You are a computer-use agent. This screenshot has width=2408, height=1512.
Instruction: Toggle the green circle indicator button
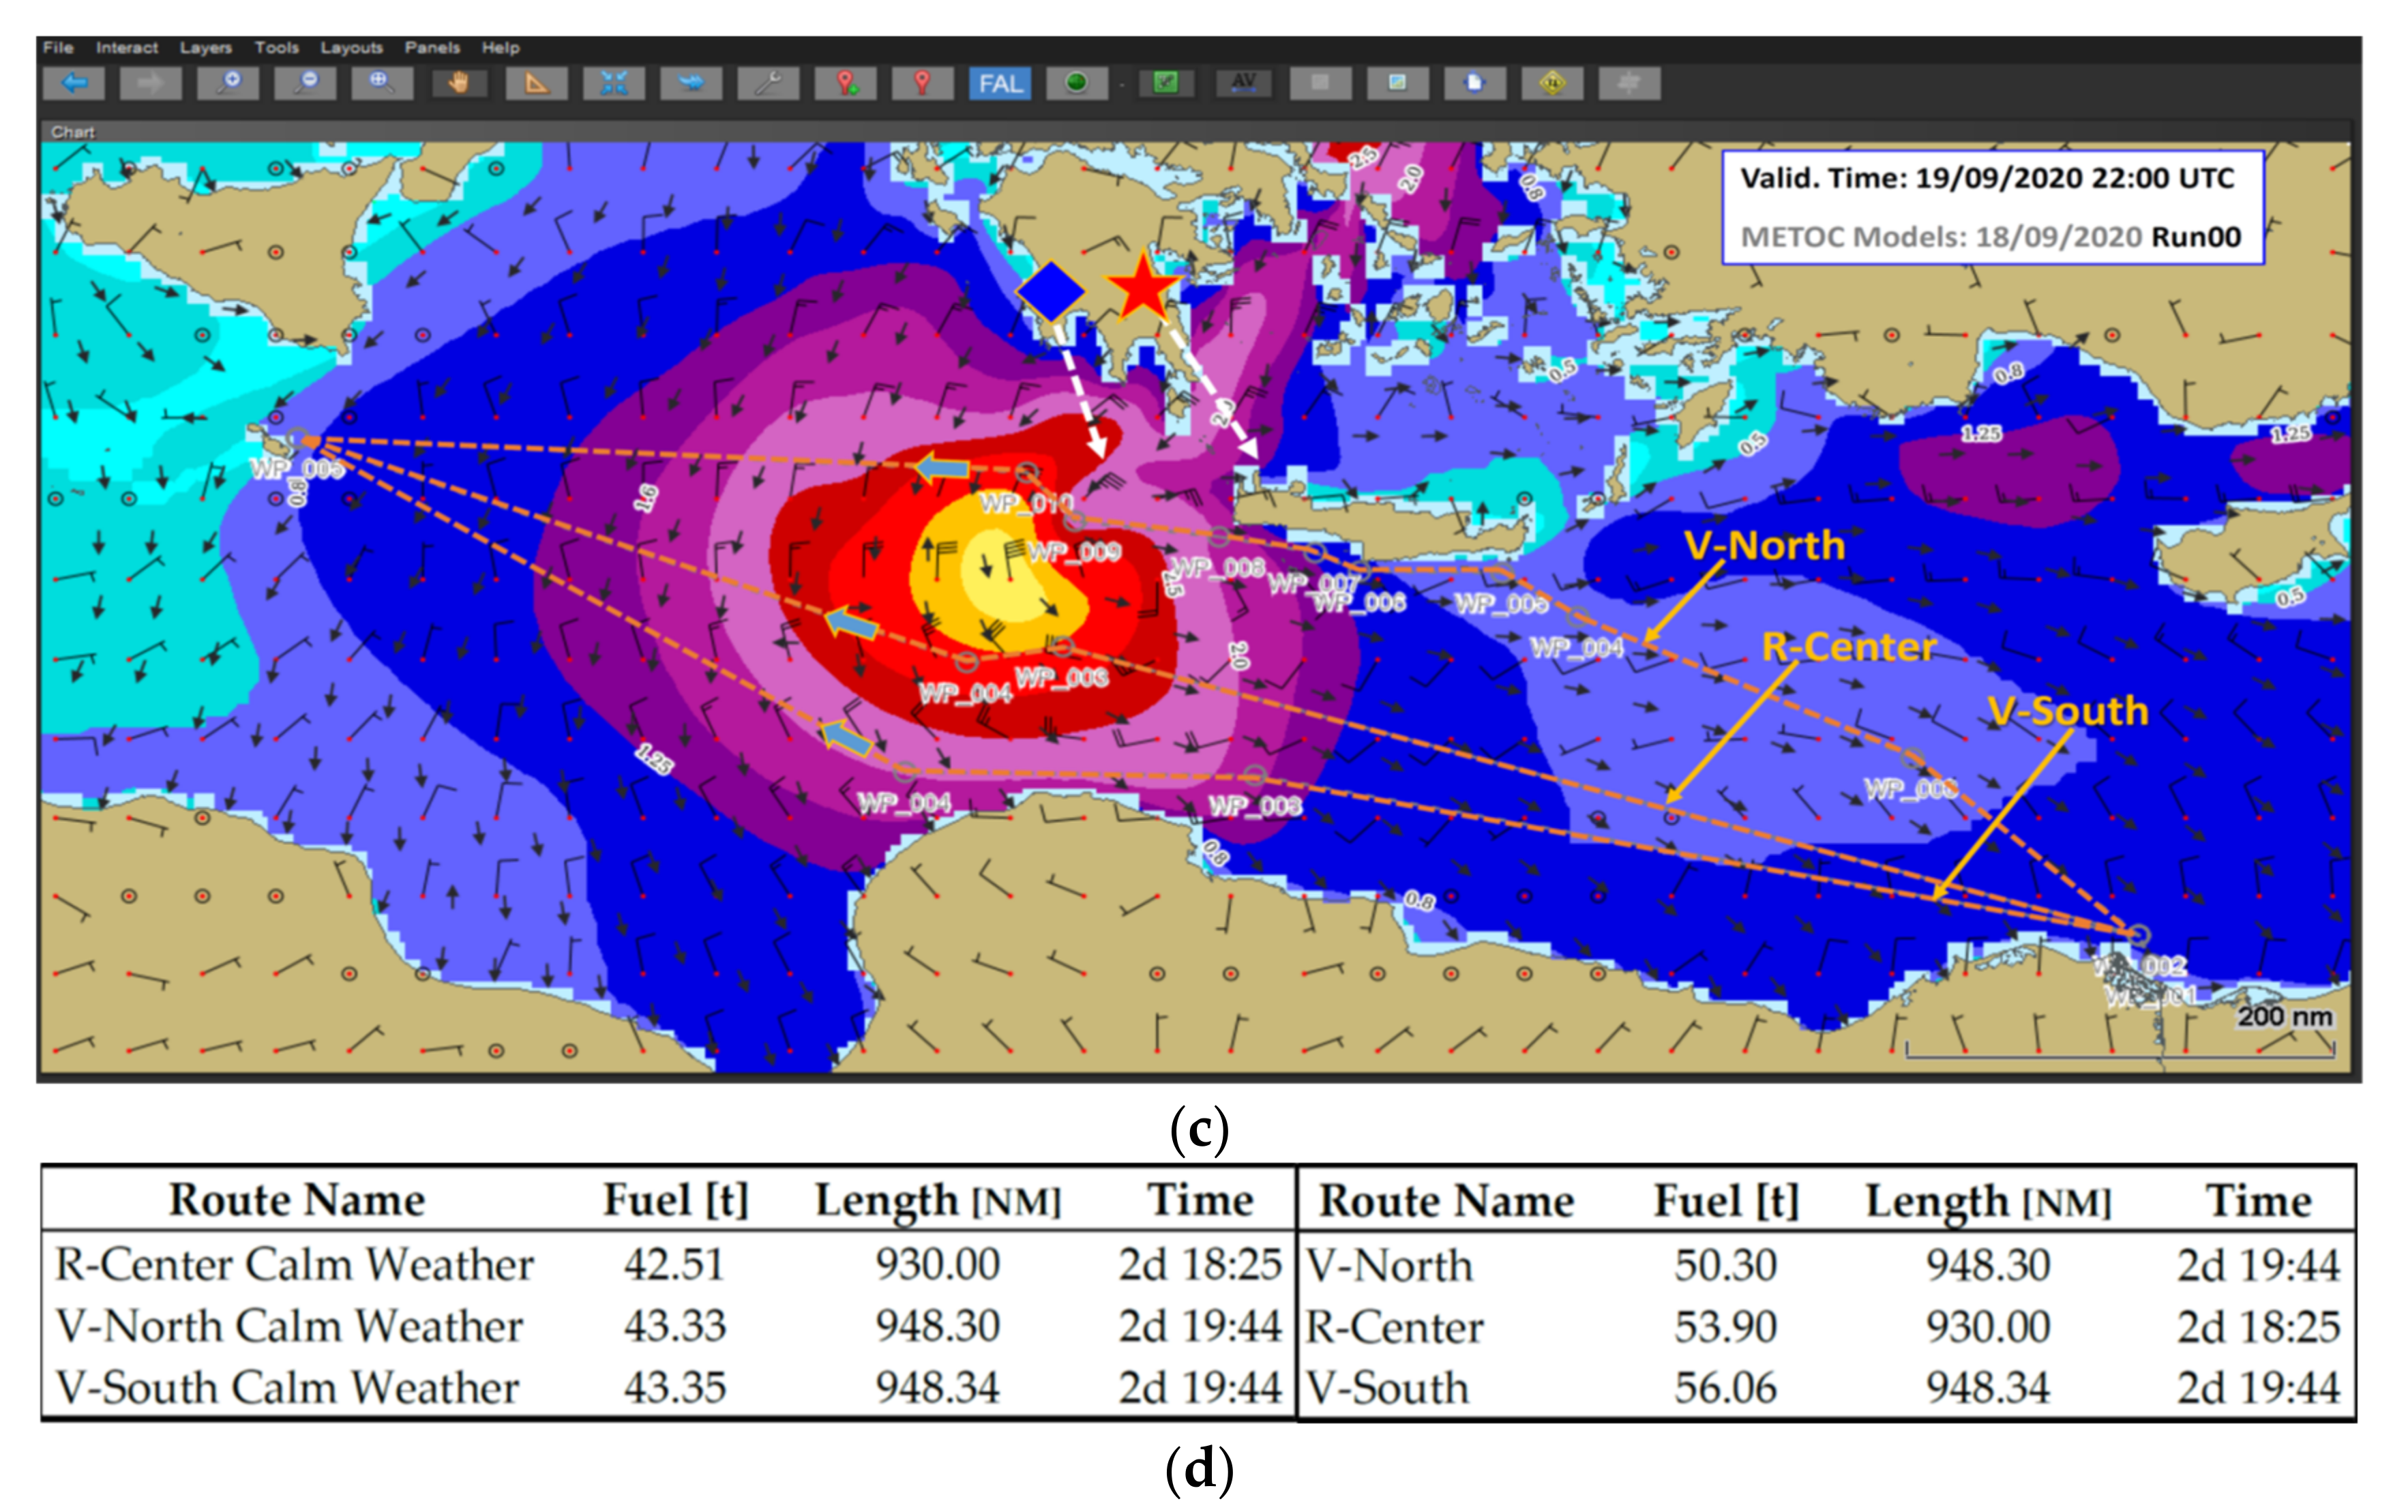(x=1077, y=83)
